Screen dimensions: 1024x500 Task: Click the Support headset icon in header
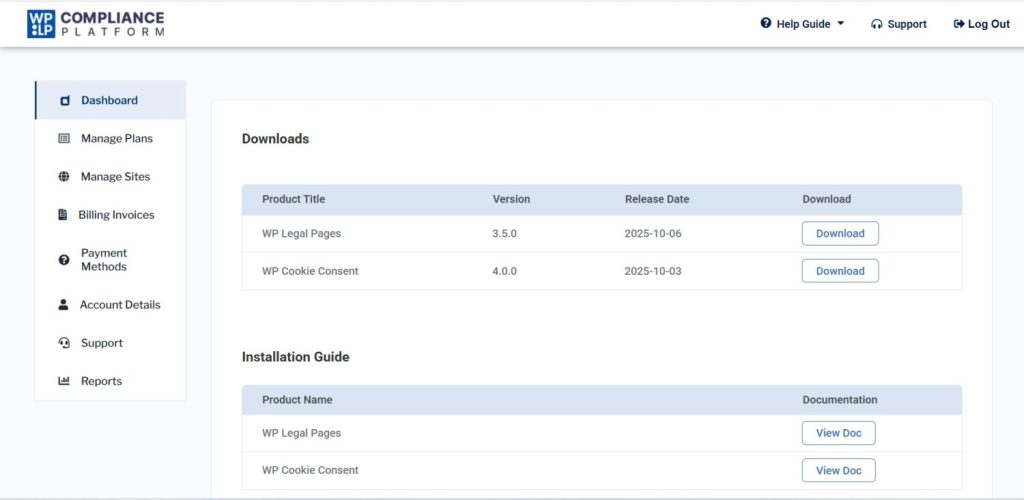coord(877,24)
